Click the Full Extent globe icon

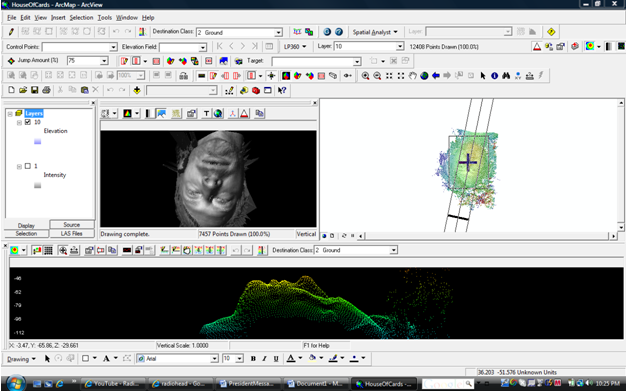point(424,75)
